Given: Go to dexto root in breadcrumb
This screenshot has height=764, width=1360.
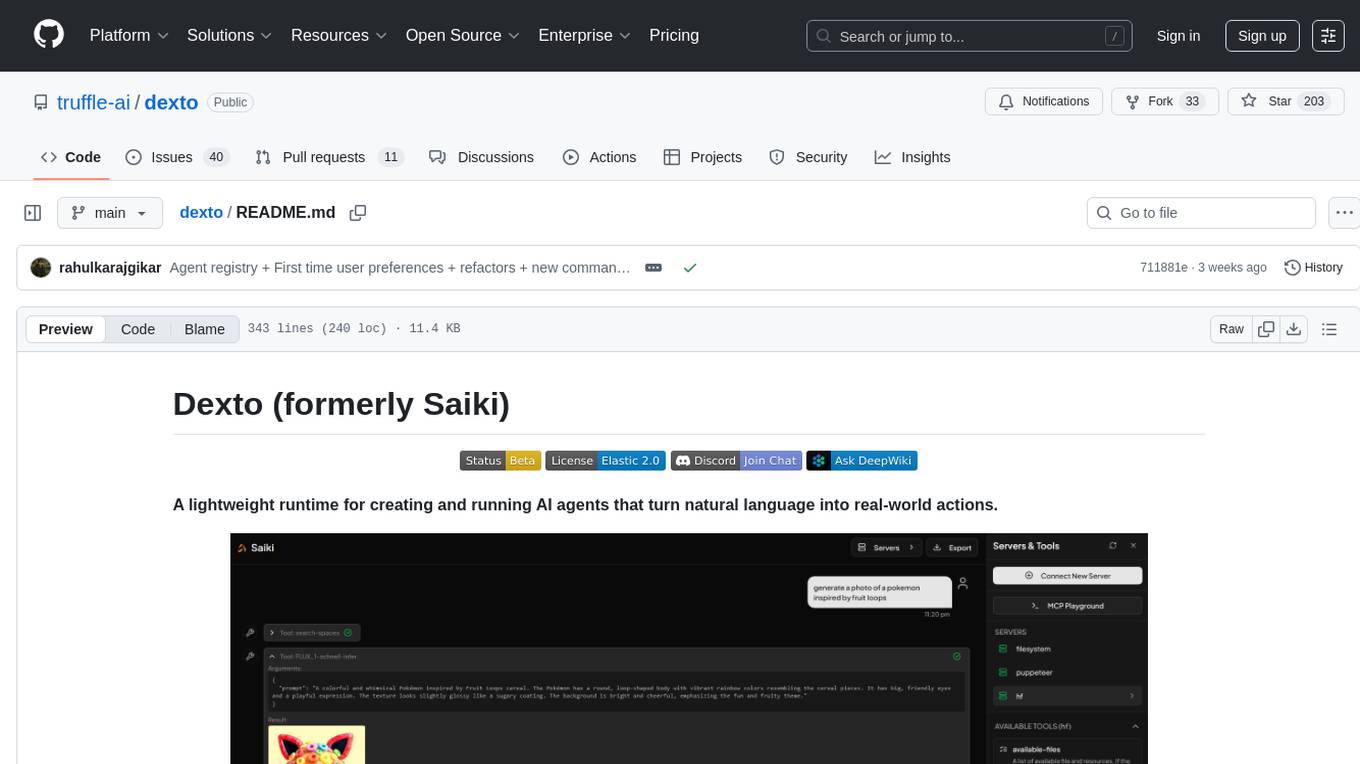Looking at the screenshot, I should coord(201,213).
